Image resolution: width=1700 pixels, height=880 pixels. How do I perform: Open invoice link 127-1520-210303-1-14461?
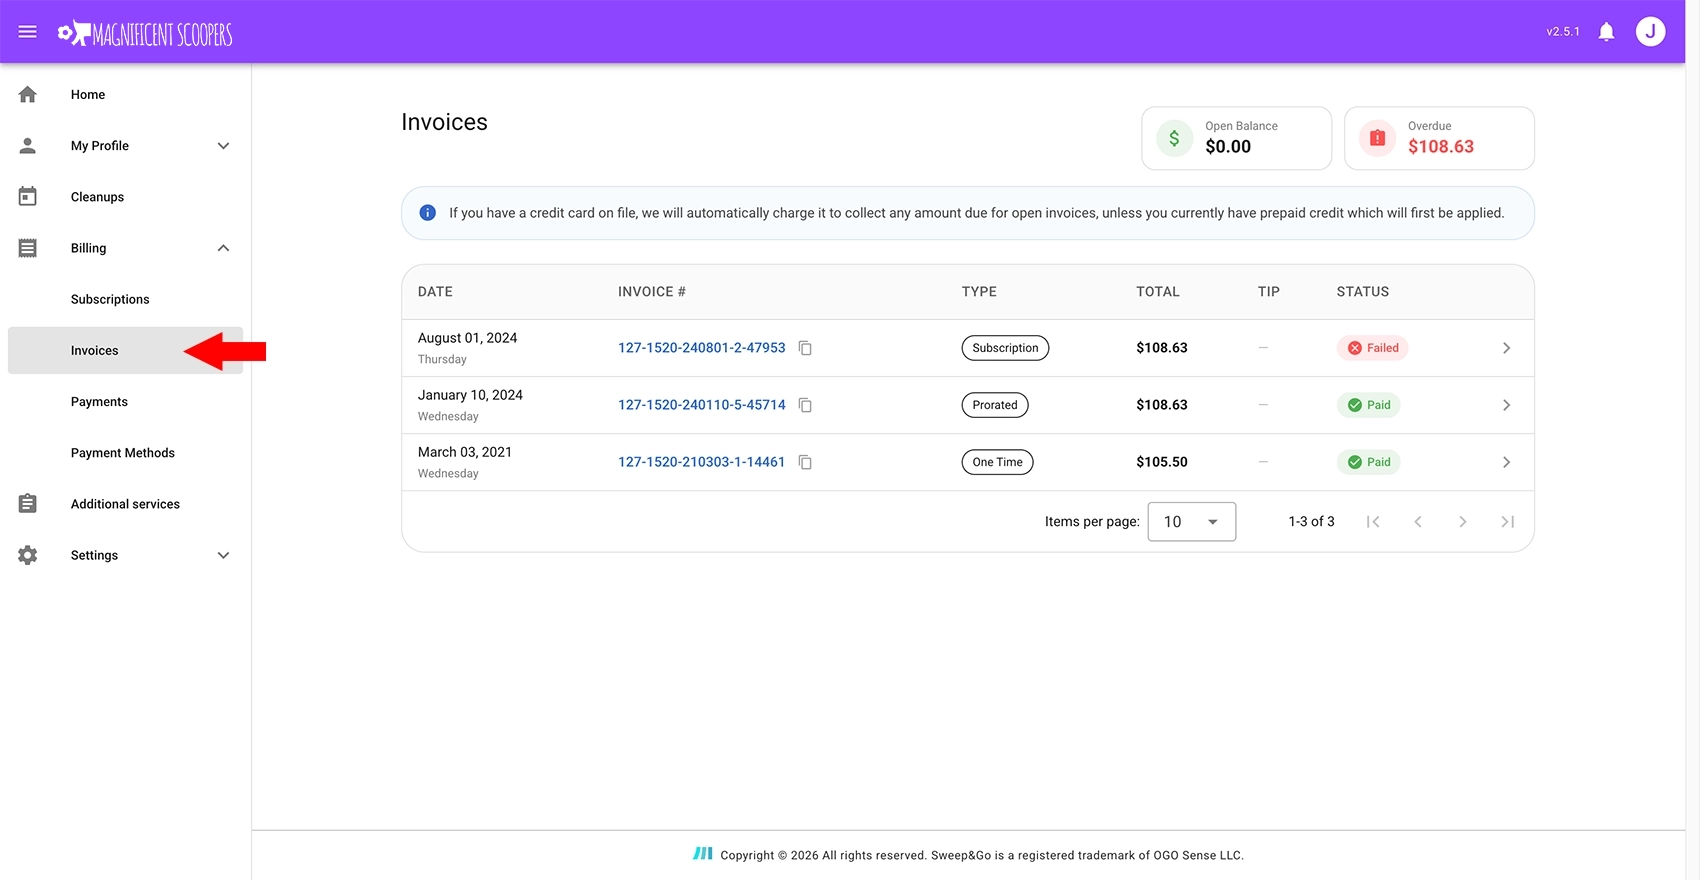pyautogui.click(x=701, y=462)
